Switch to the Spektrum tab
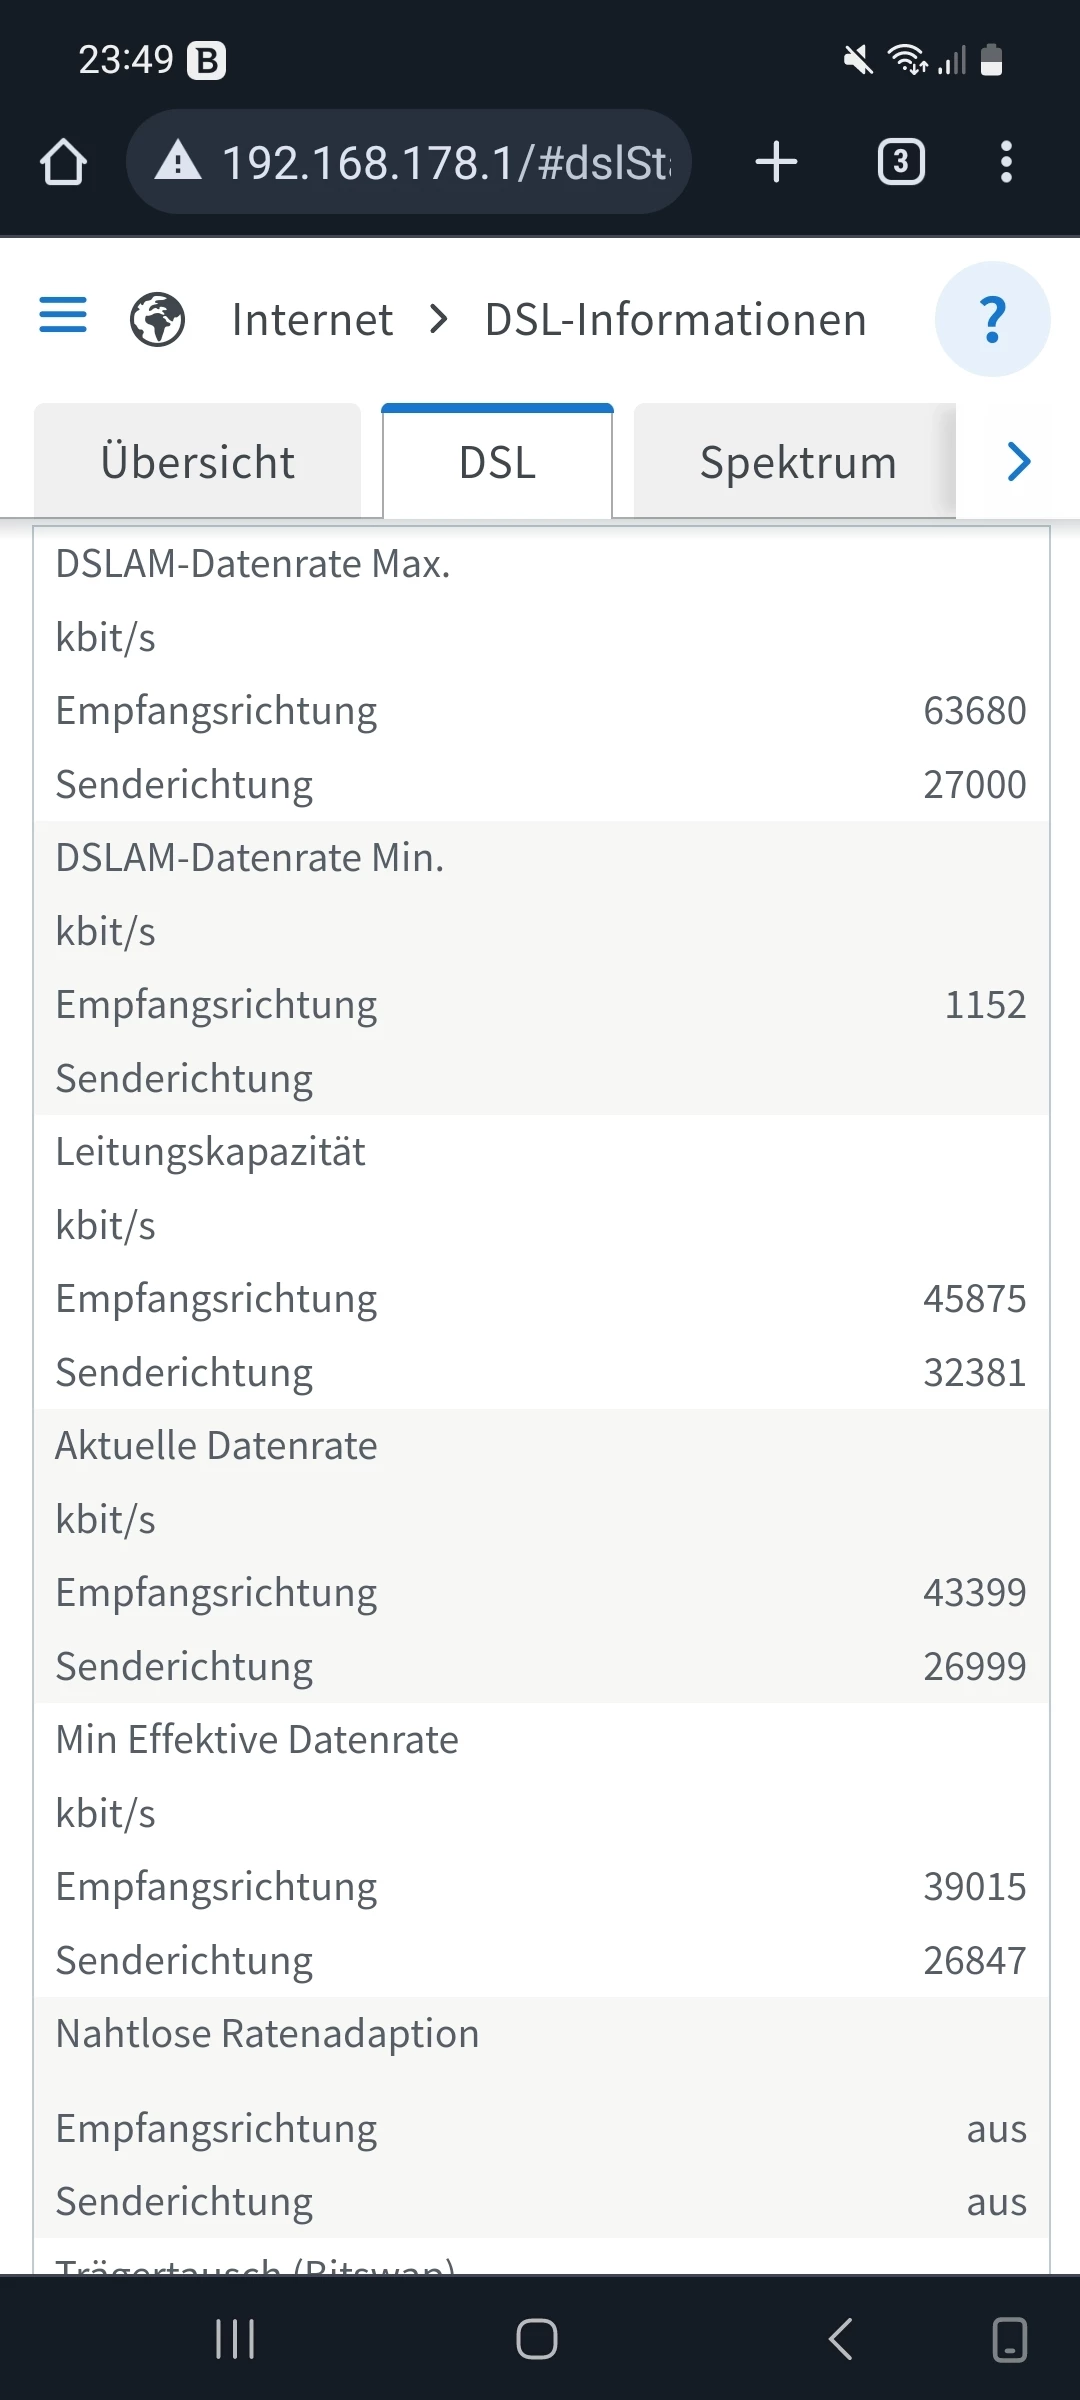The width and height of the screenshot is (1080, 2400). [797, 462]
